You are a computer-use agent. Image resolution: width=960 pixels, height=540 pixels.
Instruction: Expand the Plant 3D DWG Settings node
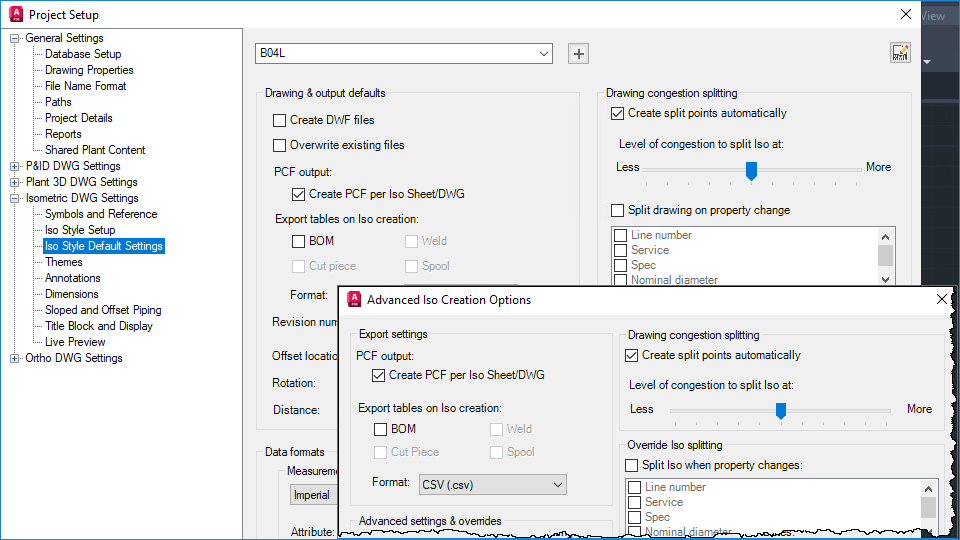(x=14, y=182)
